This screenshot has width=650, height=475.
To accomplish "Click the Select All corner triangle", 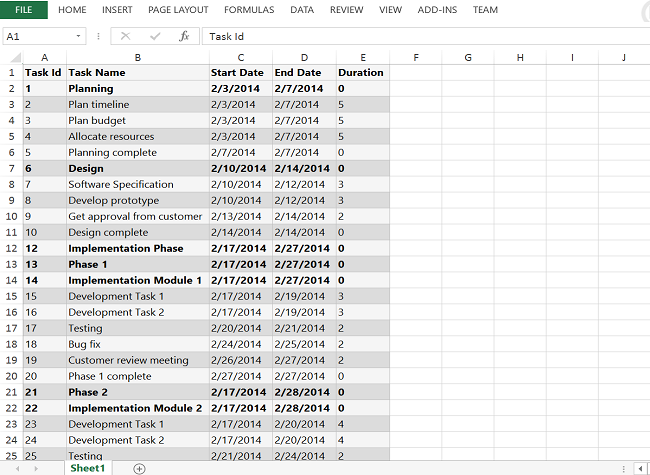I will [x=15, y=57].
